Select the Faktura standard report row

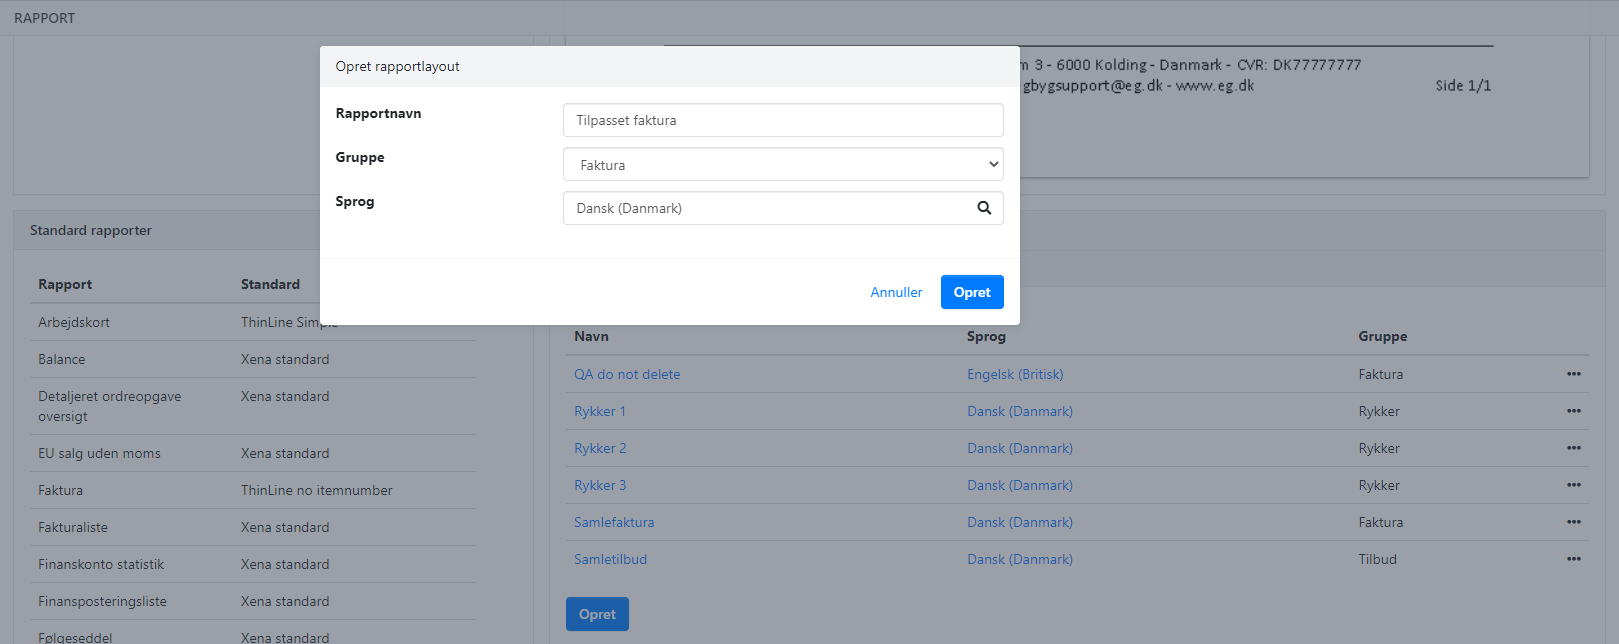(x=61, y=490)
